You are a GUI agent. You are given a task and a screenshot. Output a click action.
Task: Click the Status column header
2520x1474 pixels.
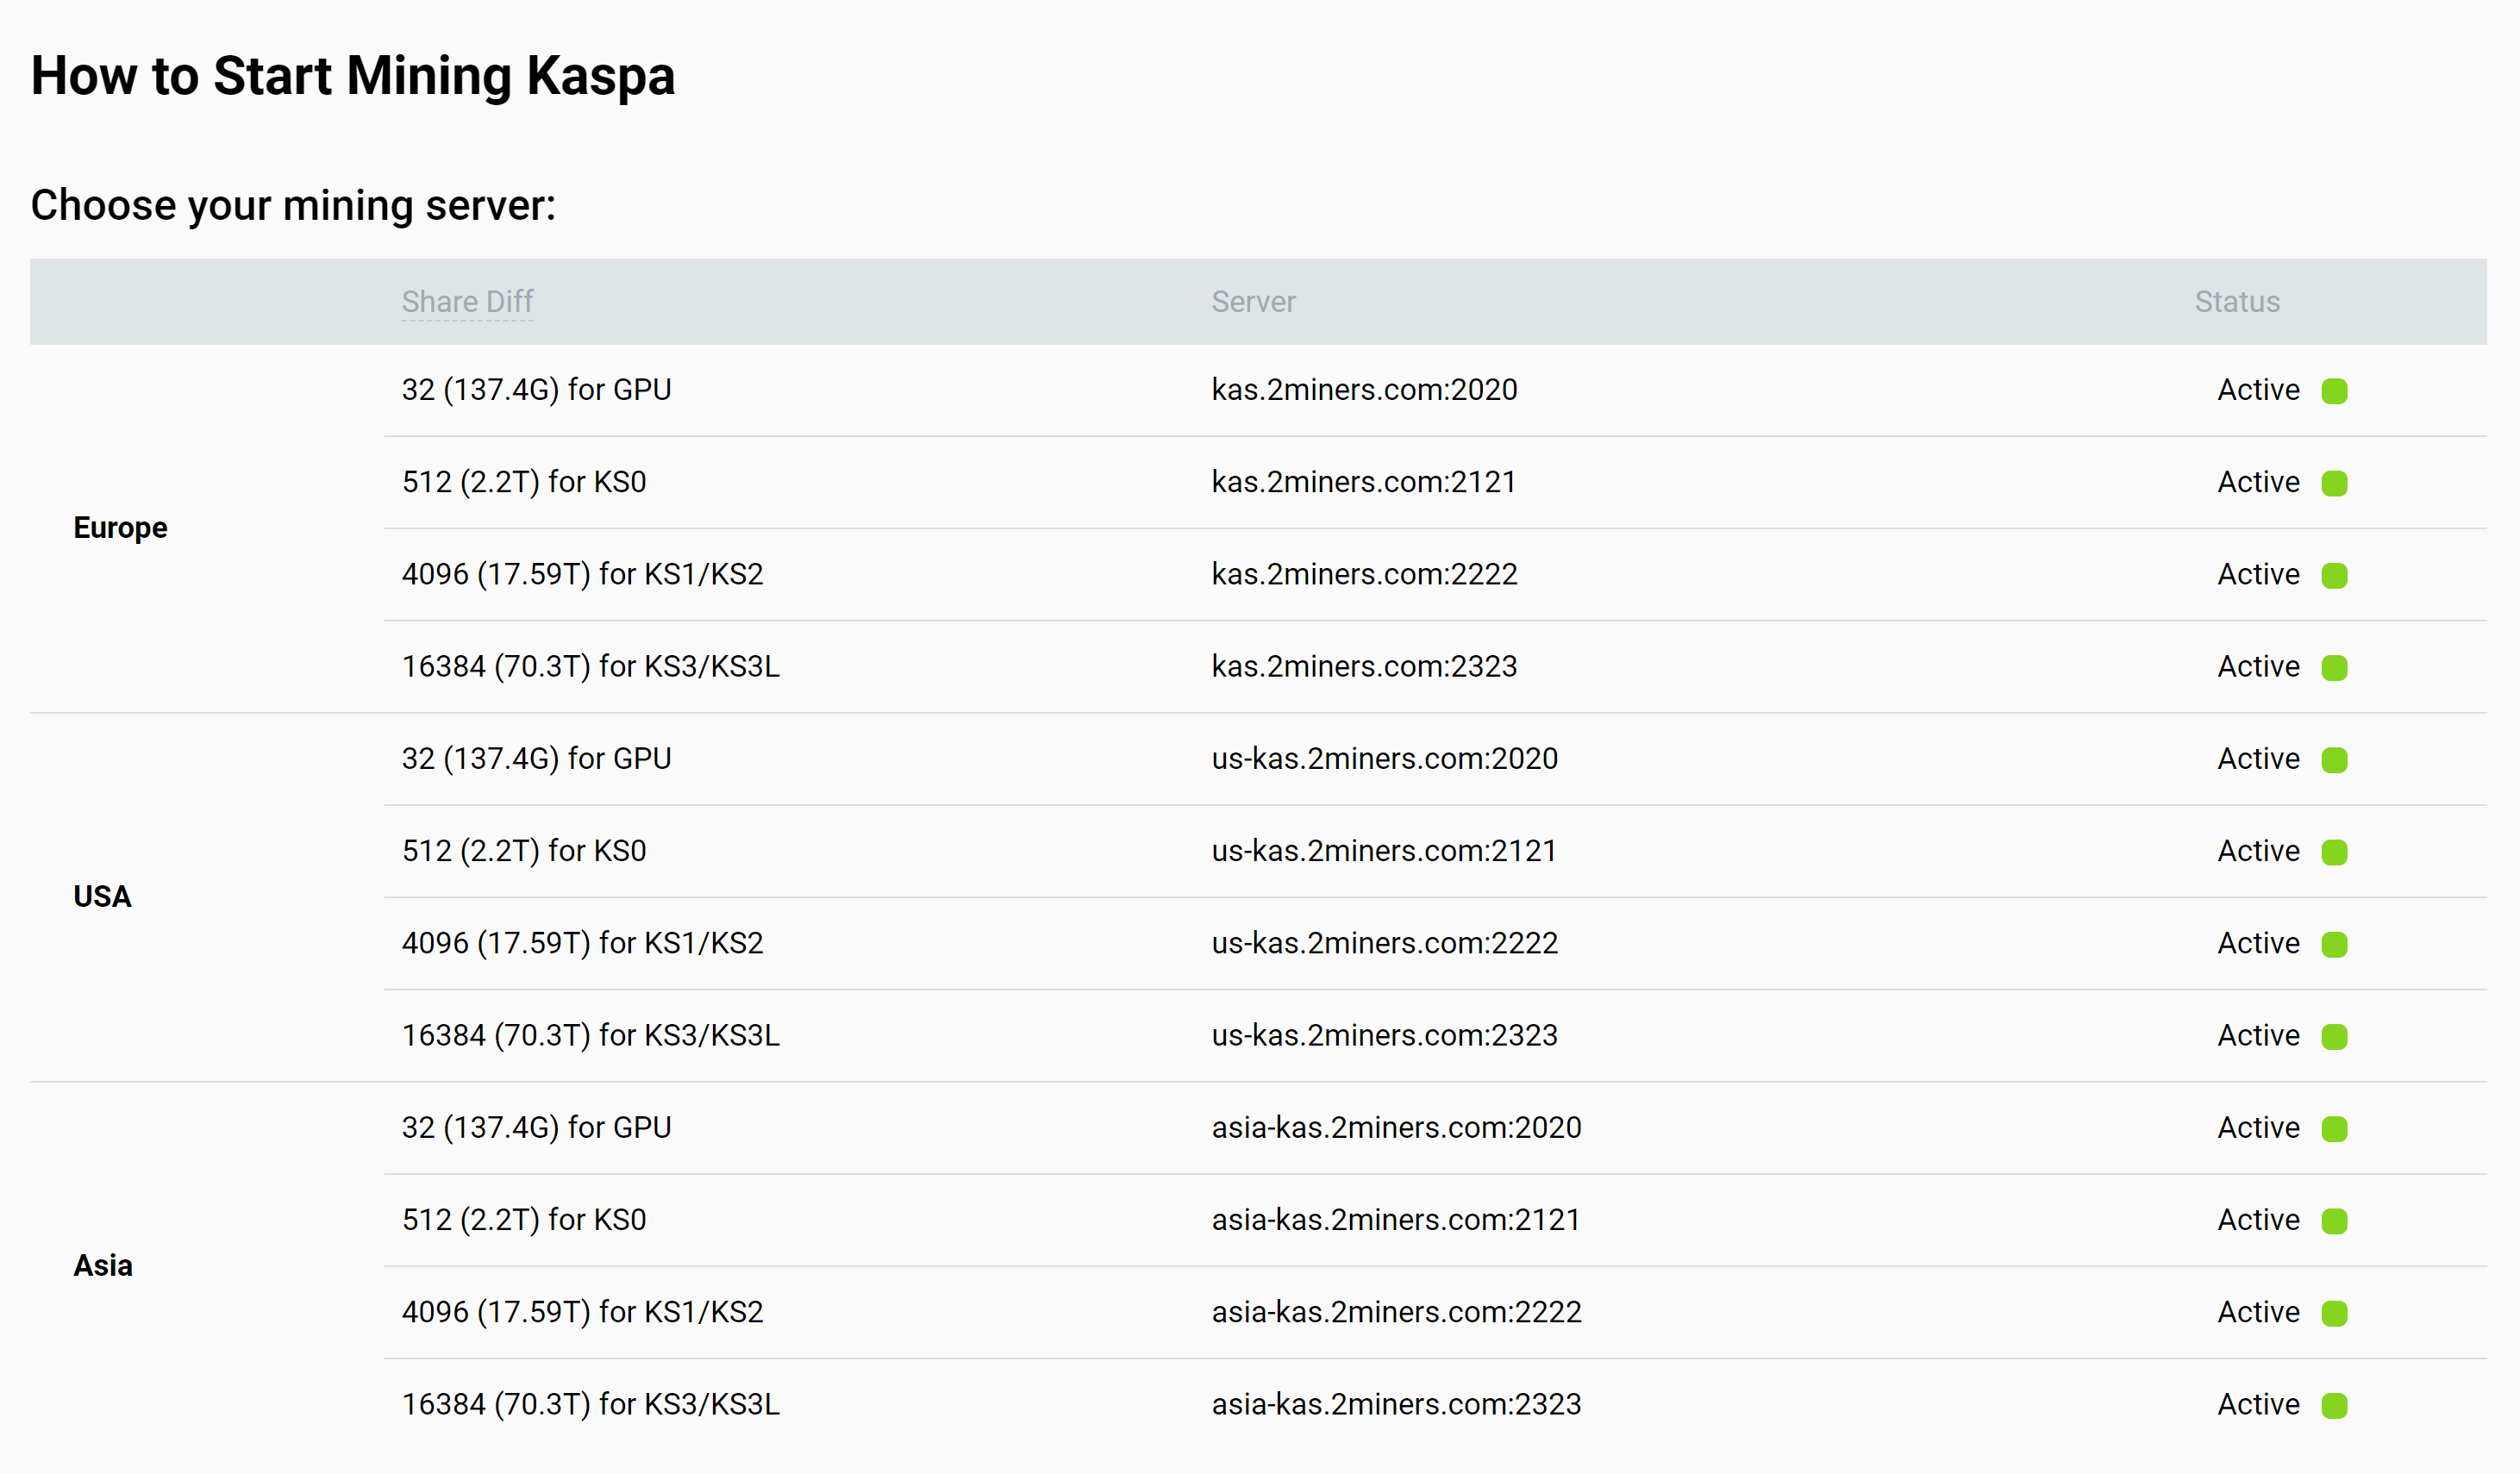coord(2237,301)
